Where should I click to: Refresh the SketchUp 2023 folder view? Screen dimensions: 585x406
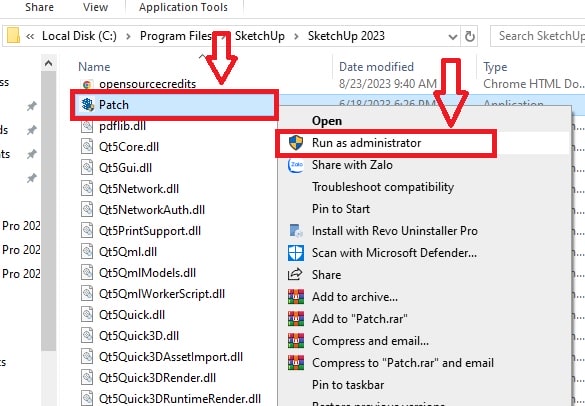click(469, 36)
